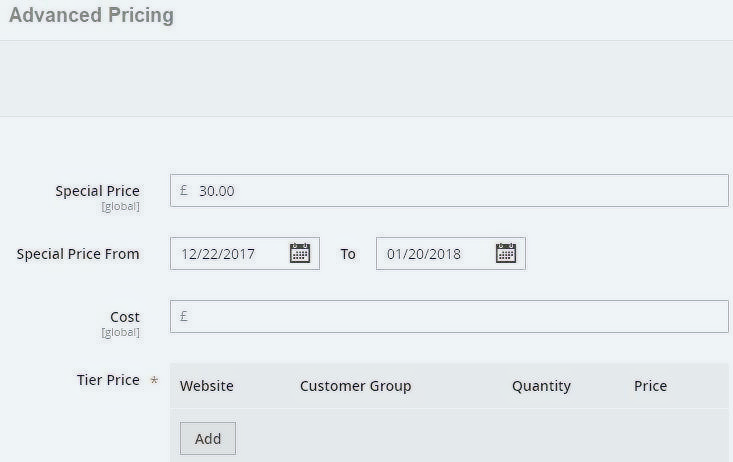Click the [global] scope note under Special Price
Viewport: 733px width, 462px height.
[x=120, y=207]
